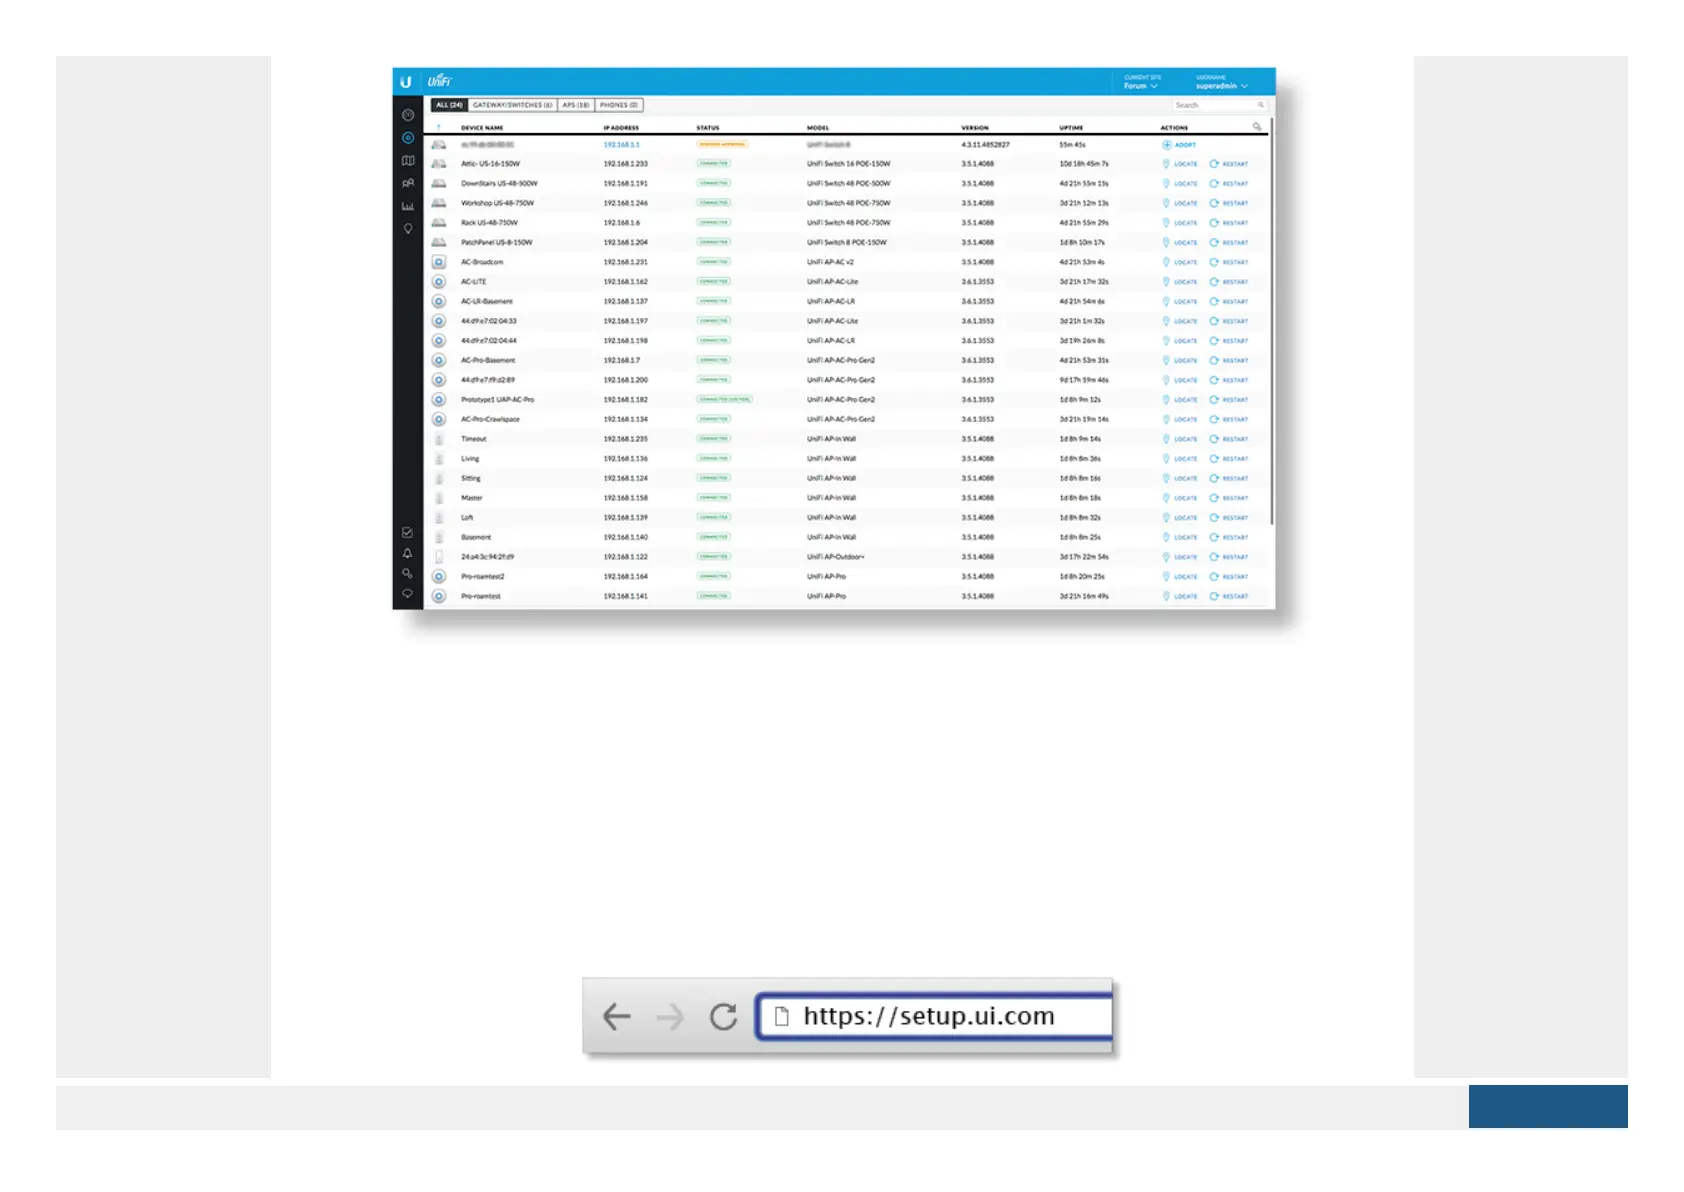Image resolution: width=1684 pixels, height=1192 pixels.
Task: Open the 192.168.1.1 IP address link
Action: [621, 145]
